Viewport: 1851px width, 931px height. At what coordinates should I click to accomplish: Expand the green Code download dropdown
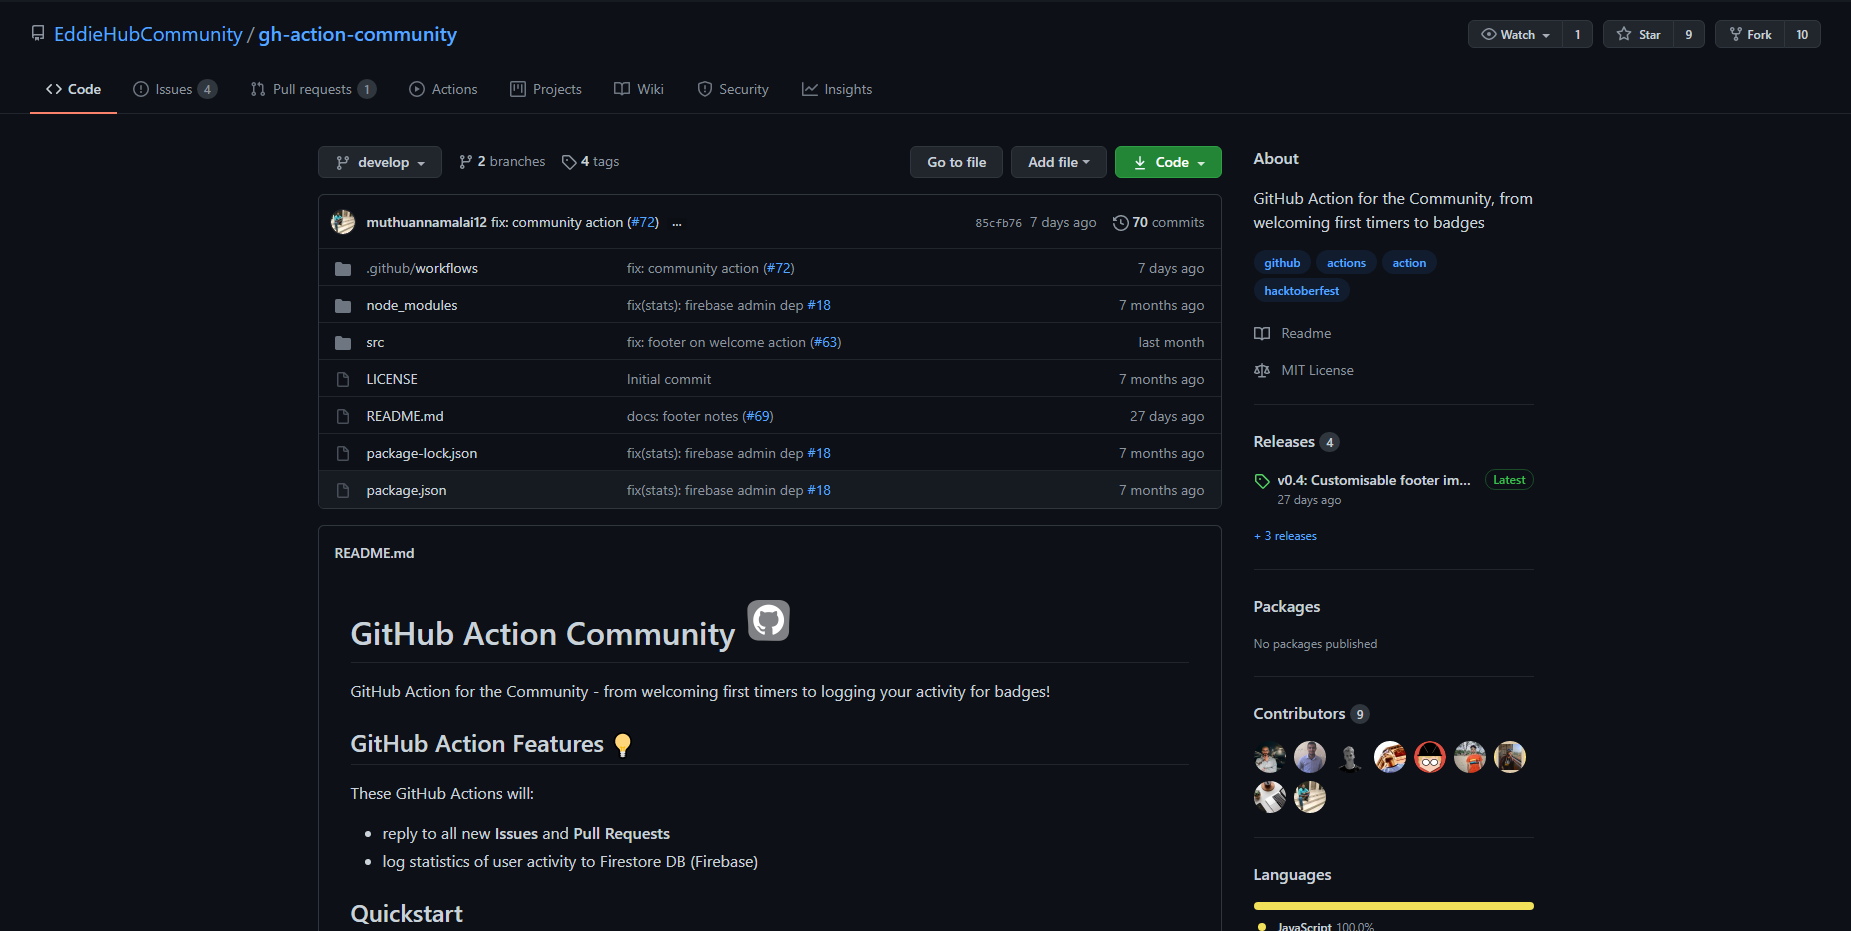pyautogui.click(x=1166, y=161)
